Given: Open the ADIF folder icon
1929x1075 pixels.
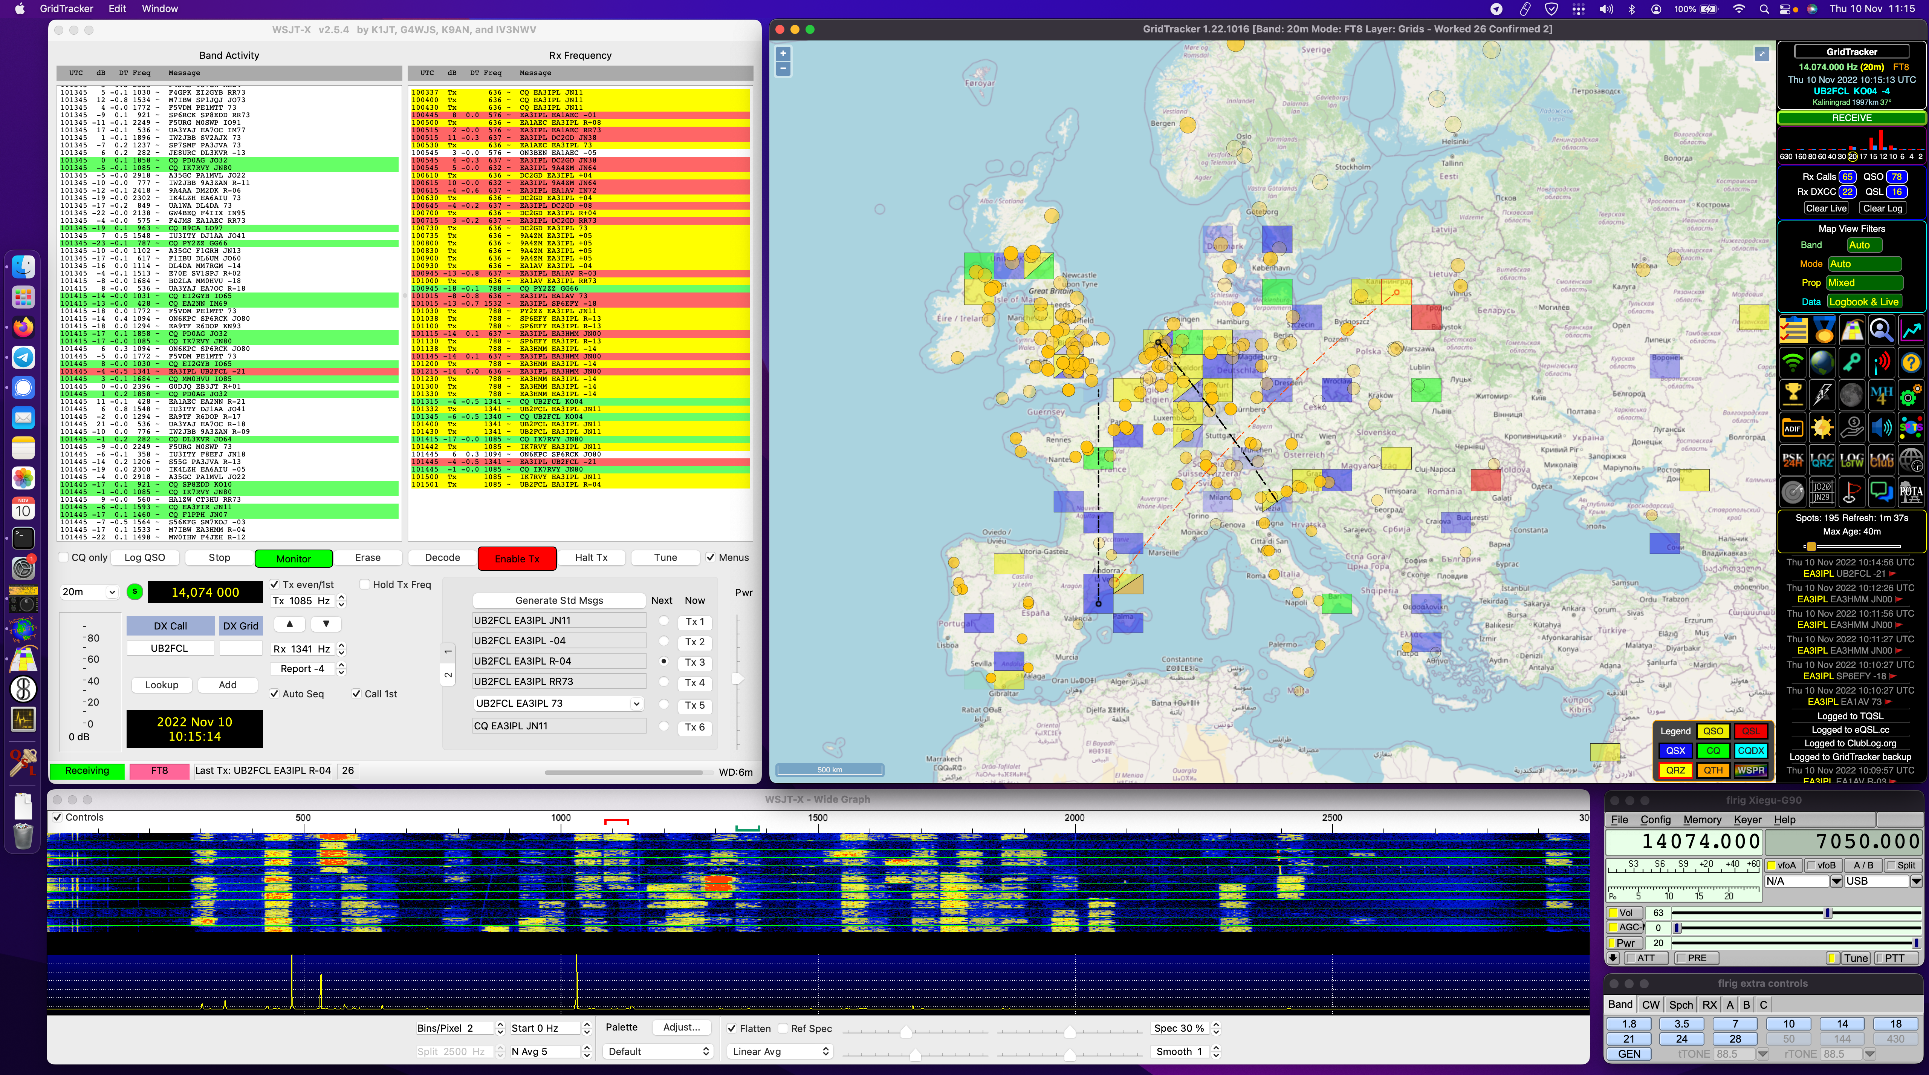Looking at the screenshot, I should click(1793, 428).
